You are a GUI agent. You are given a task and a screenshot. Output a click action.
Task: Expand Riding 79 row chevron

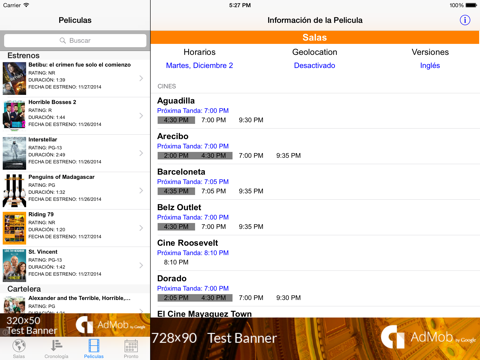[x=141, y=228]
